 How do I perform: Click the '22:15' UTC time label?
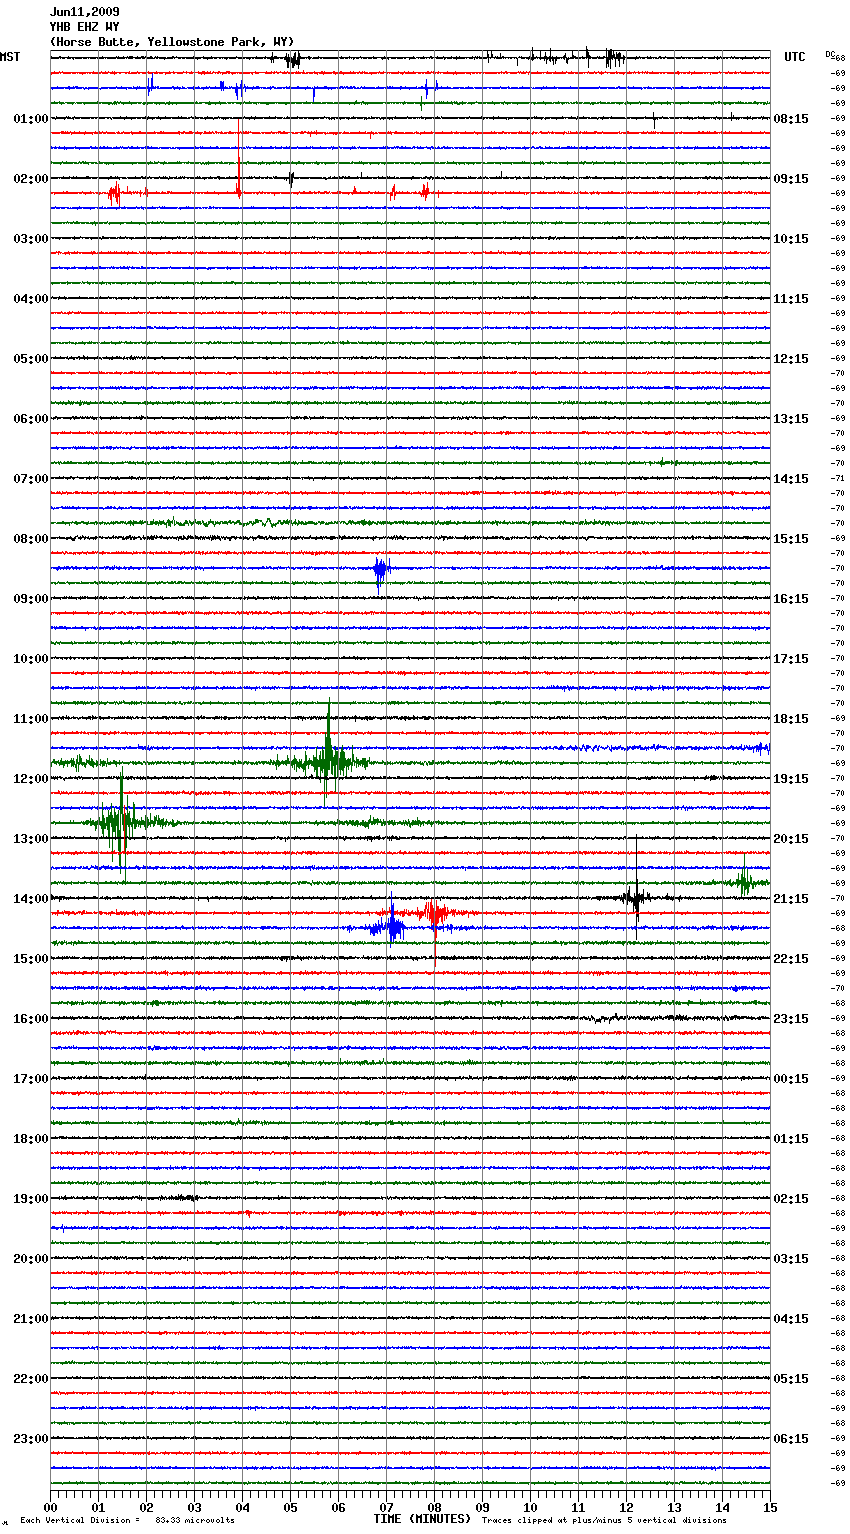point(791,959)
